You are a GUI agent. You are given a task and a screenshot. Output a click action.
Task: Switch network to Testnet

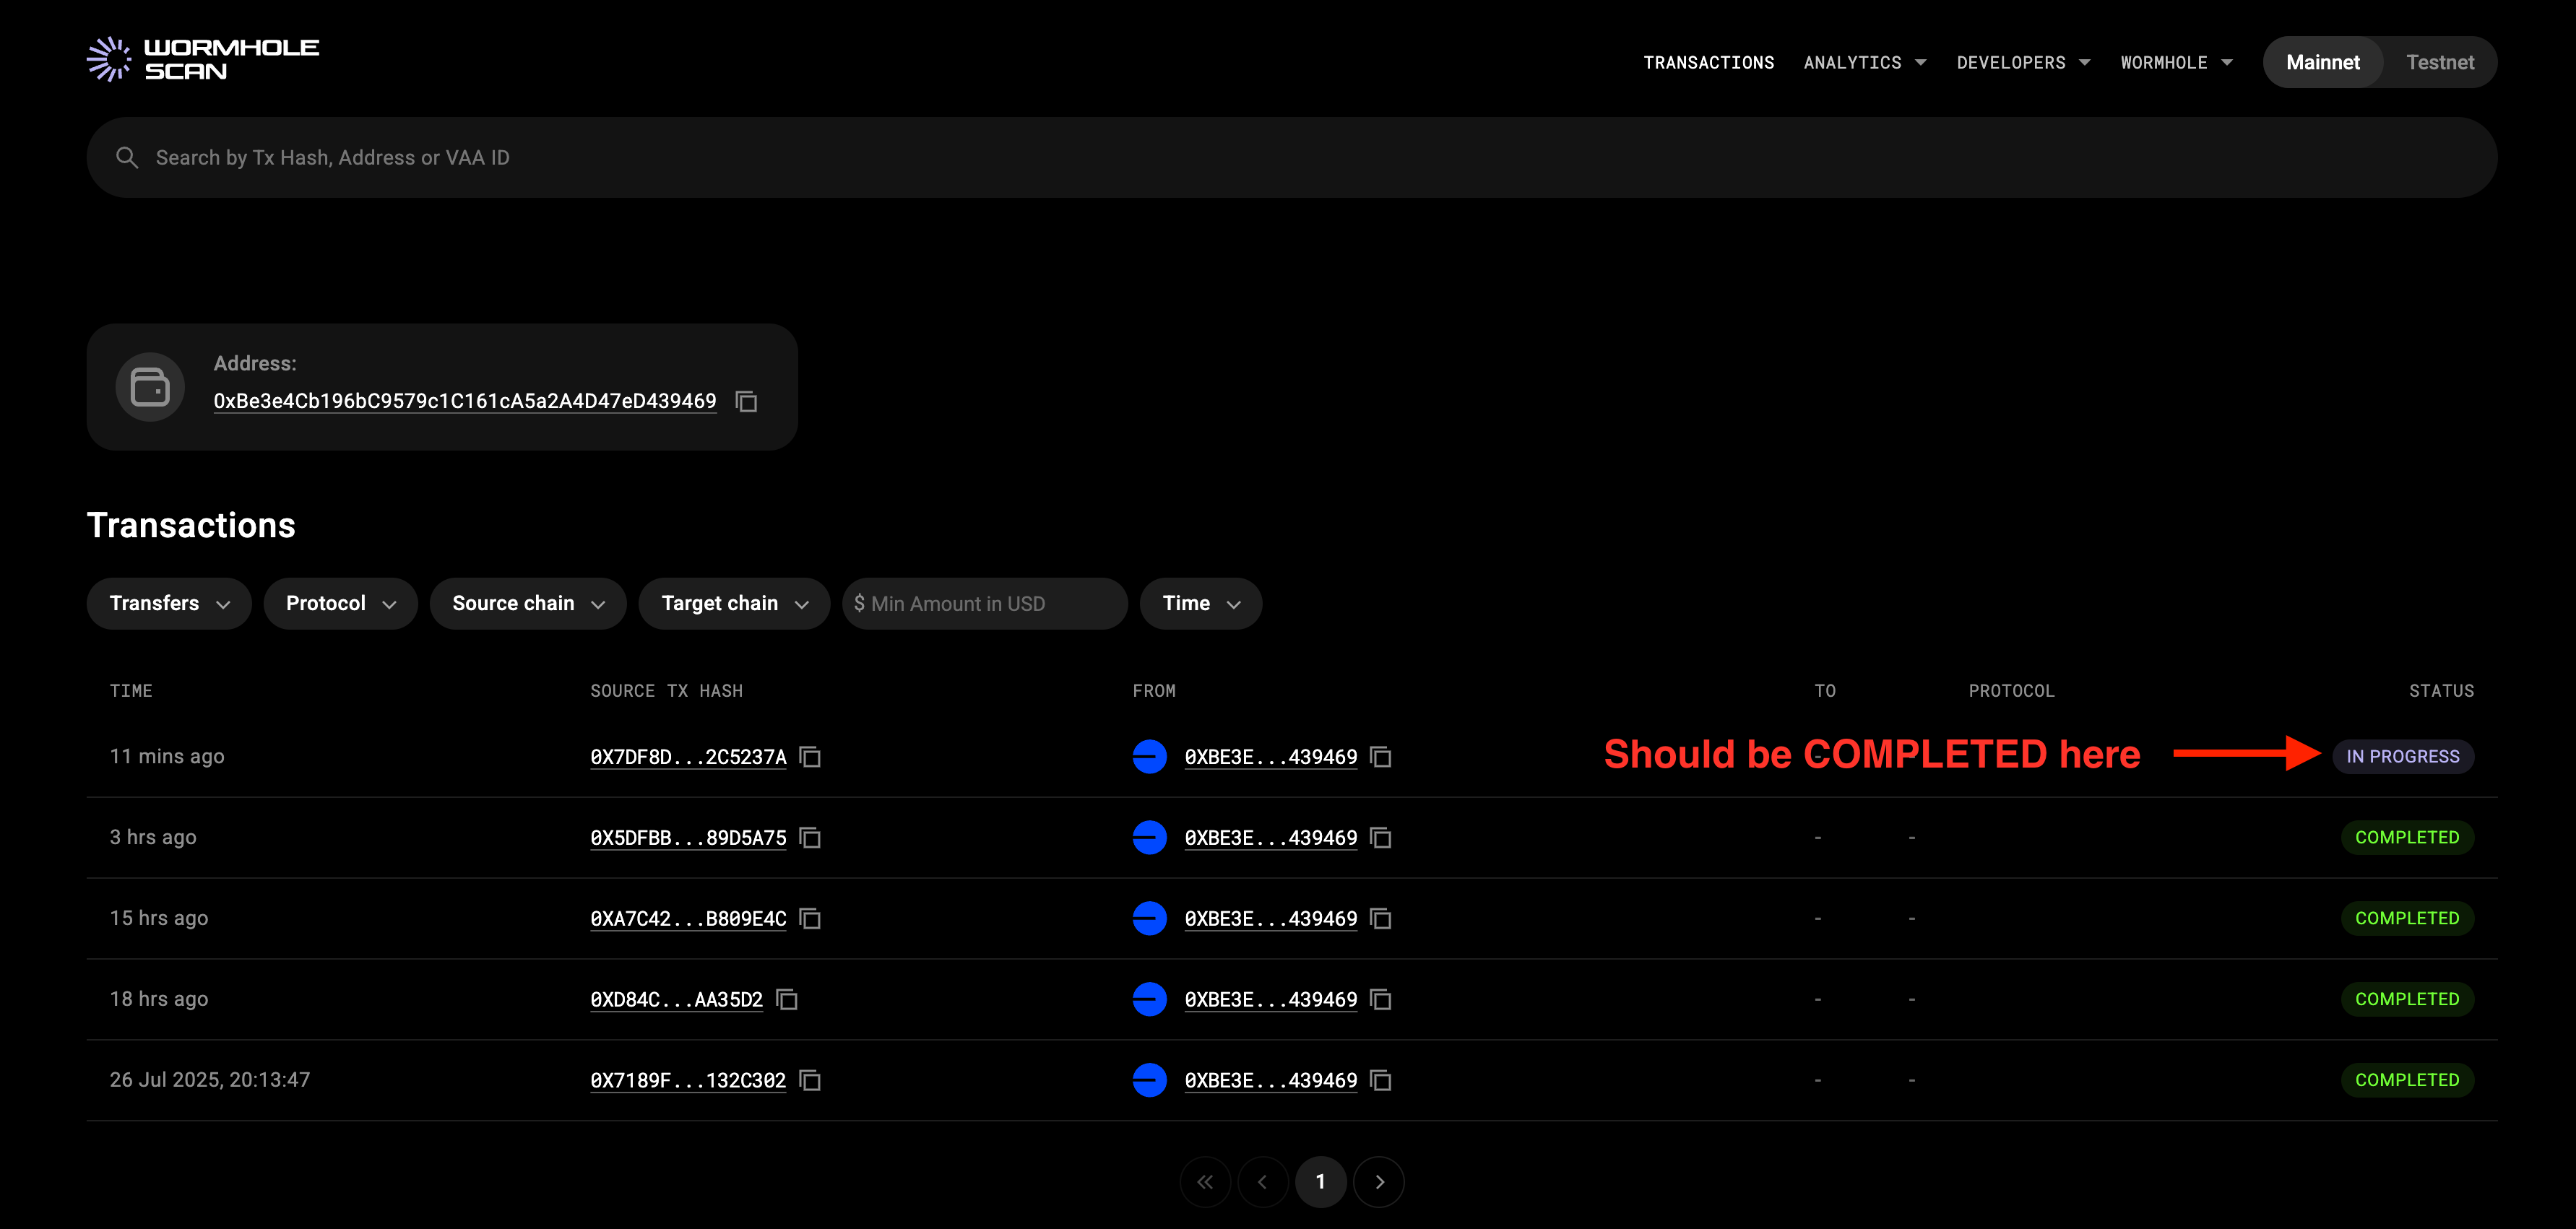point(2439,62)
